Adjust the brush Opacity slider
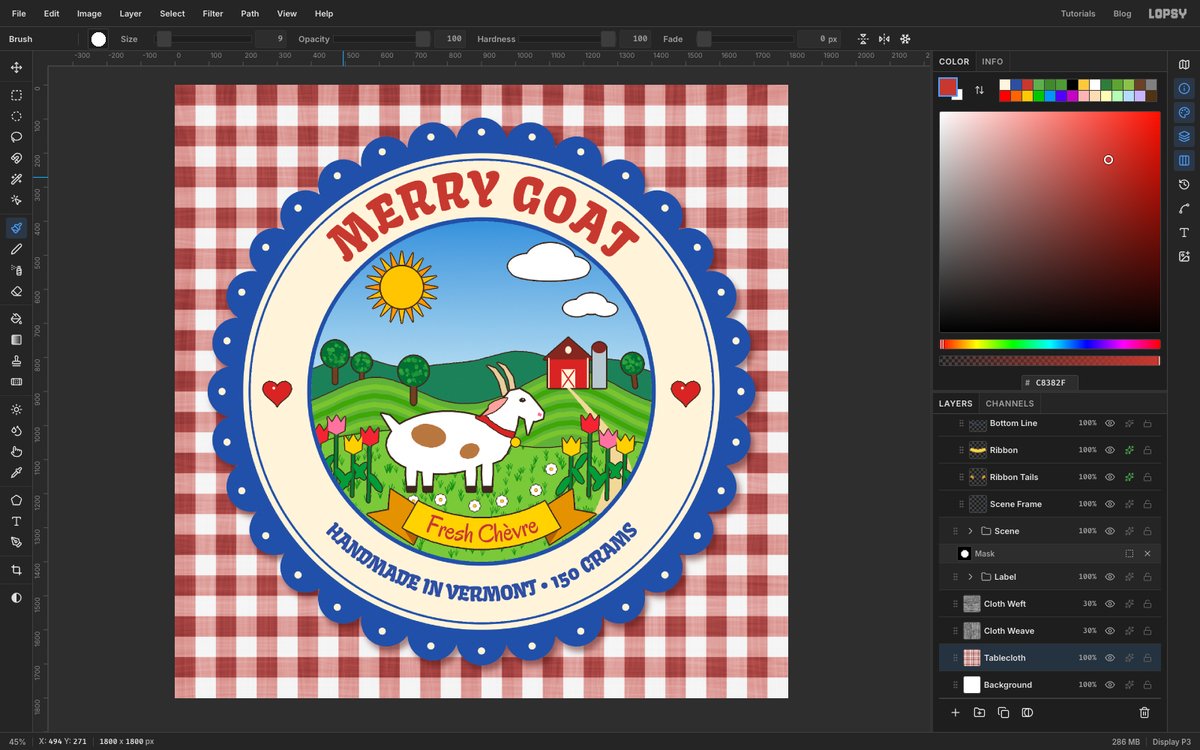The image size is (1200, 750). point(383,39)
